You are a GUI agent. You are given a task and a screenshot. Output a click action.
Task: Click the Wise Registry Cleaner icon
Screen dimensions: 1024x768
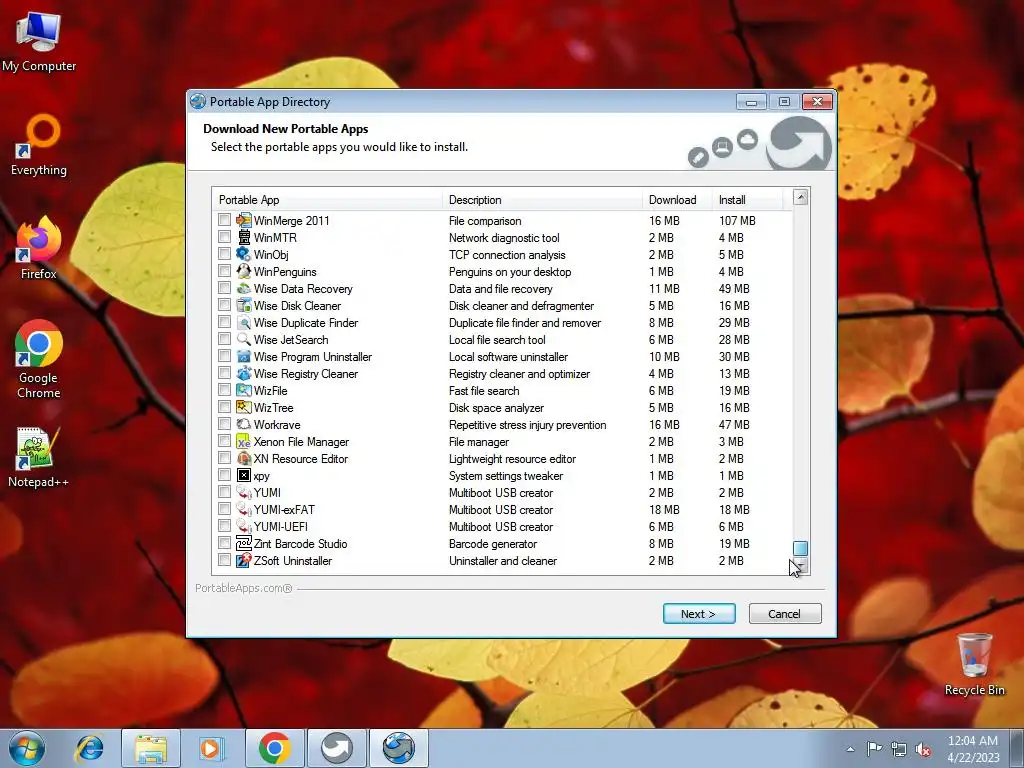(x=244, y=373)
